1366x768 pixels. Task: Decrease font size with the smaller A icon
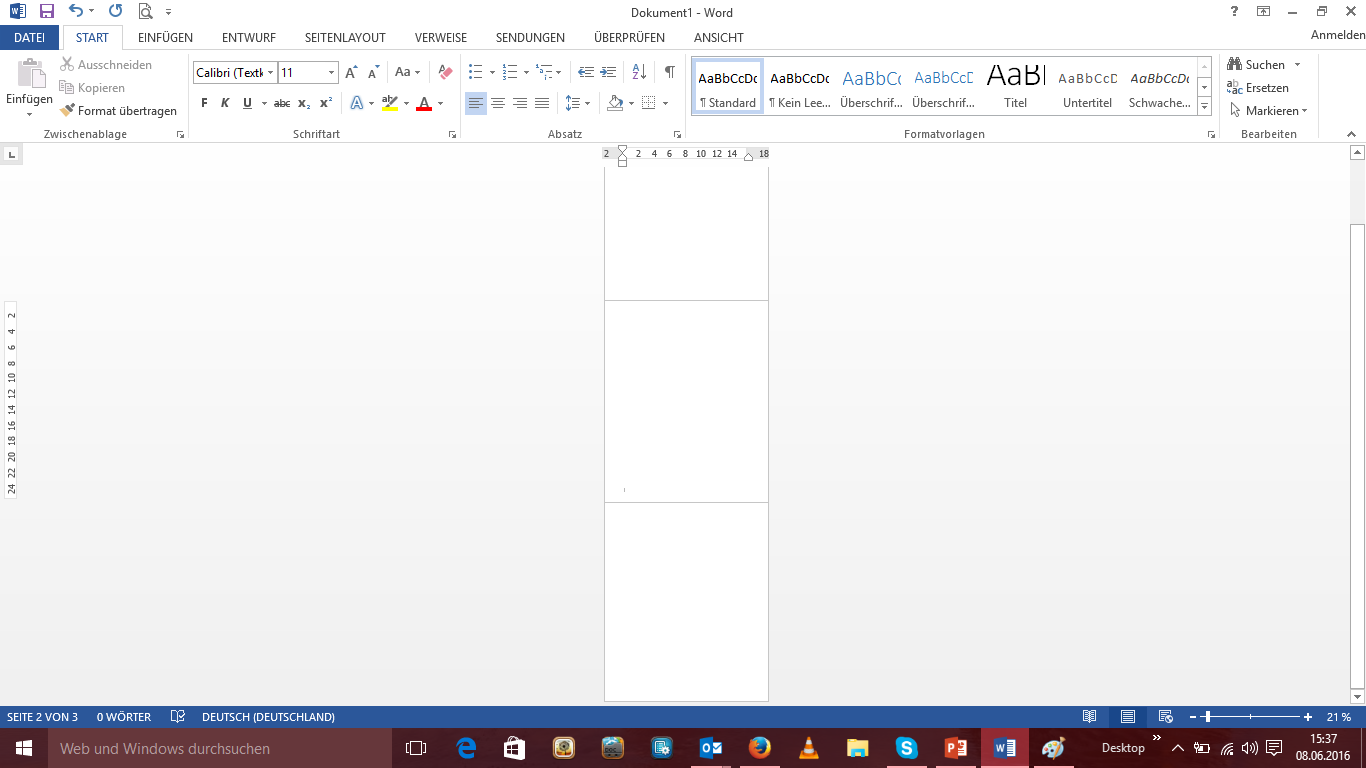point(373,73)
